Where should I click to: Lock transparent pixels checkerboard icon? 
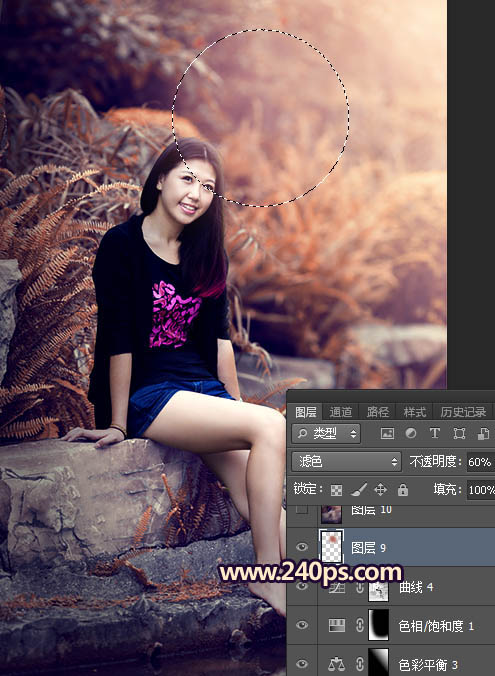336,490
